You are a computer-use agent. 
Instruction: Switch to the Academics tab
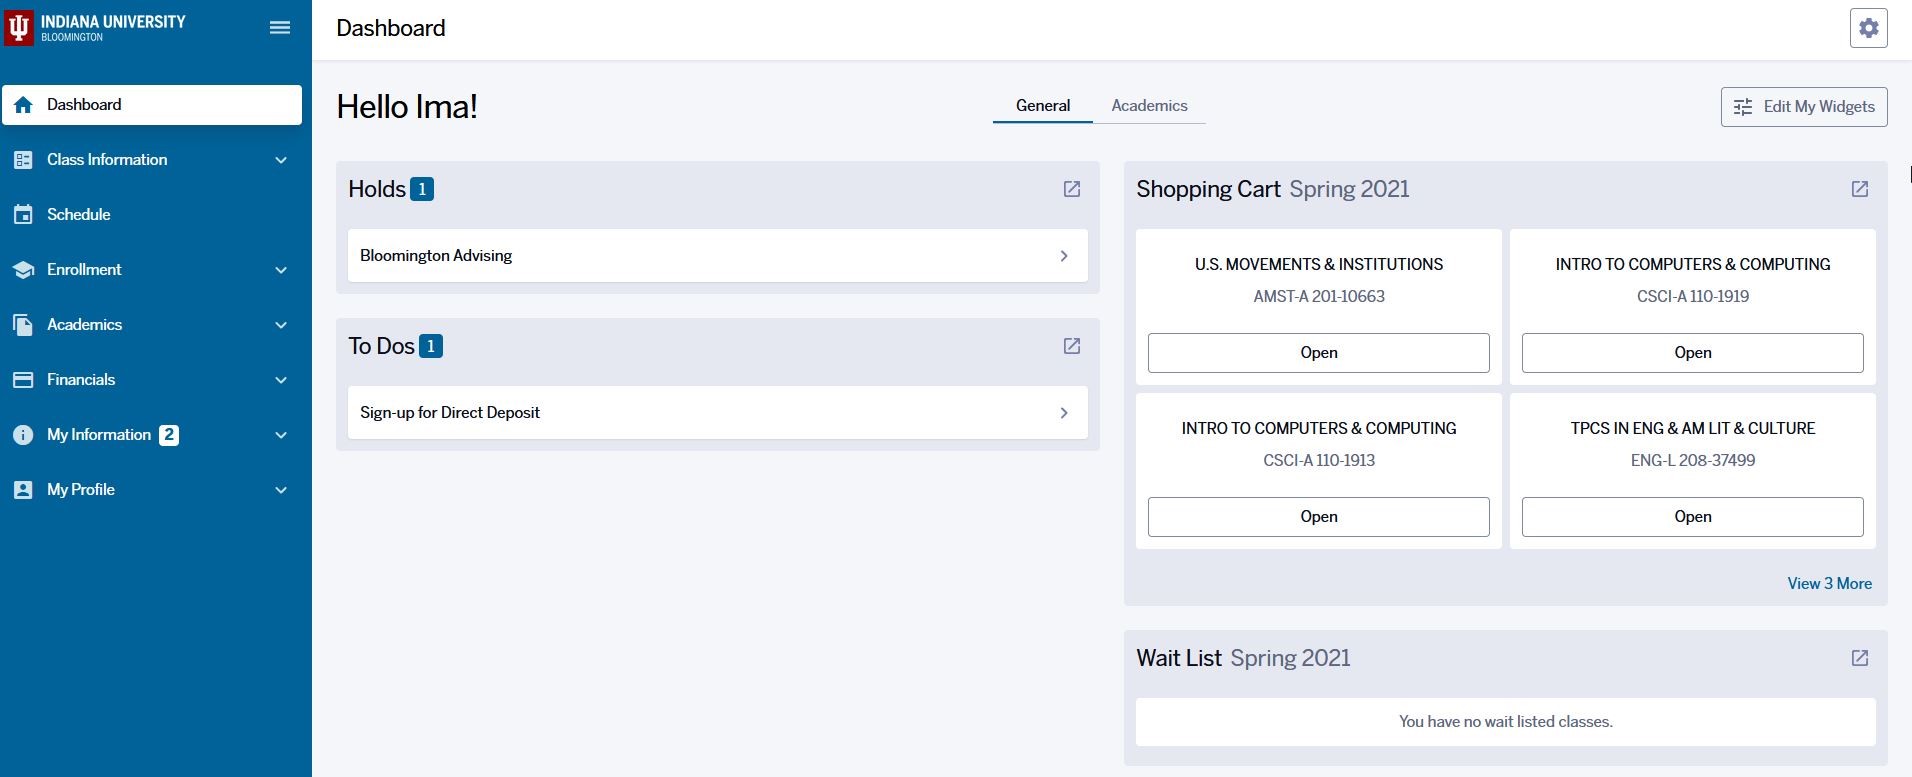1149,106
